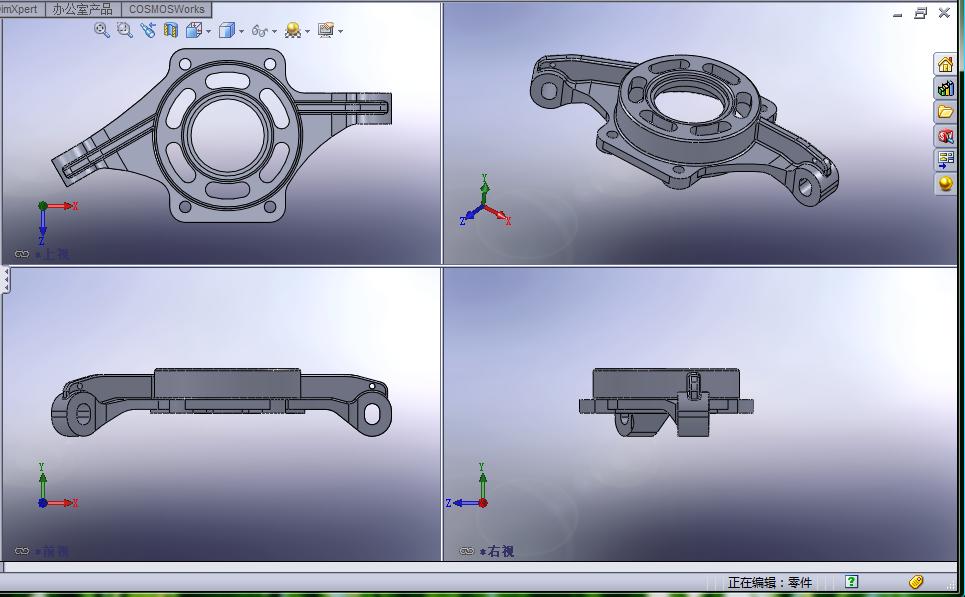Click the yellow tag icon in status bar

click(x=916, y=581)
